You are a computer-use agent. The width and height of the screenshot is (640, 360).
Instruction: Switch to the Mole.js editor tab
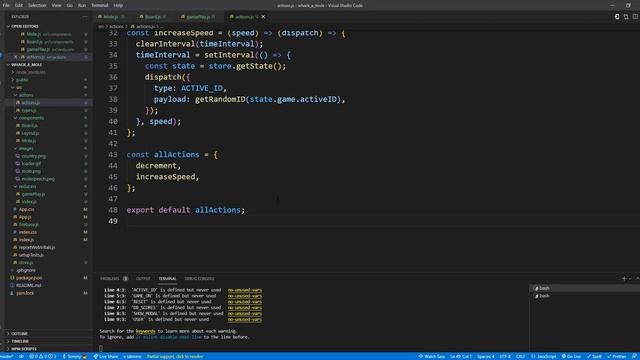point(111,17)
